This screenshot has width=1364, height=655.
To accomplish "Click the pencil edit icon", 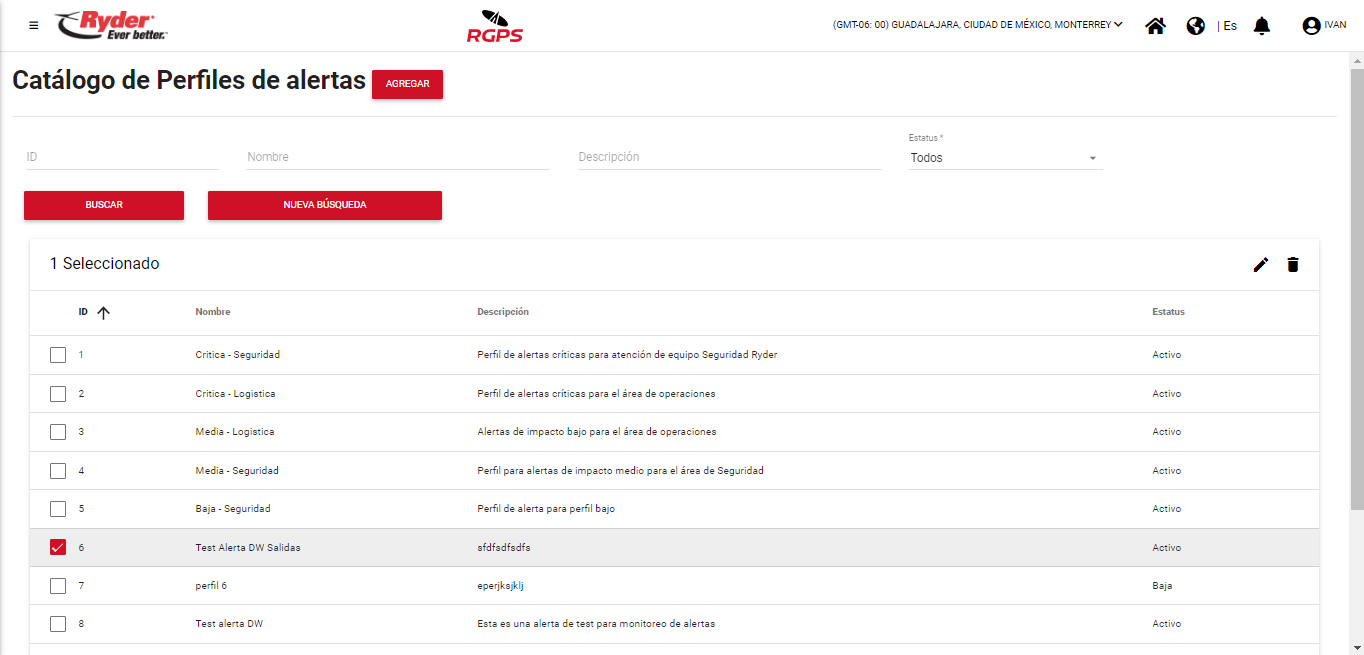I will pyautogui.click(x=1261, y=264).
